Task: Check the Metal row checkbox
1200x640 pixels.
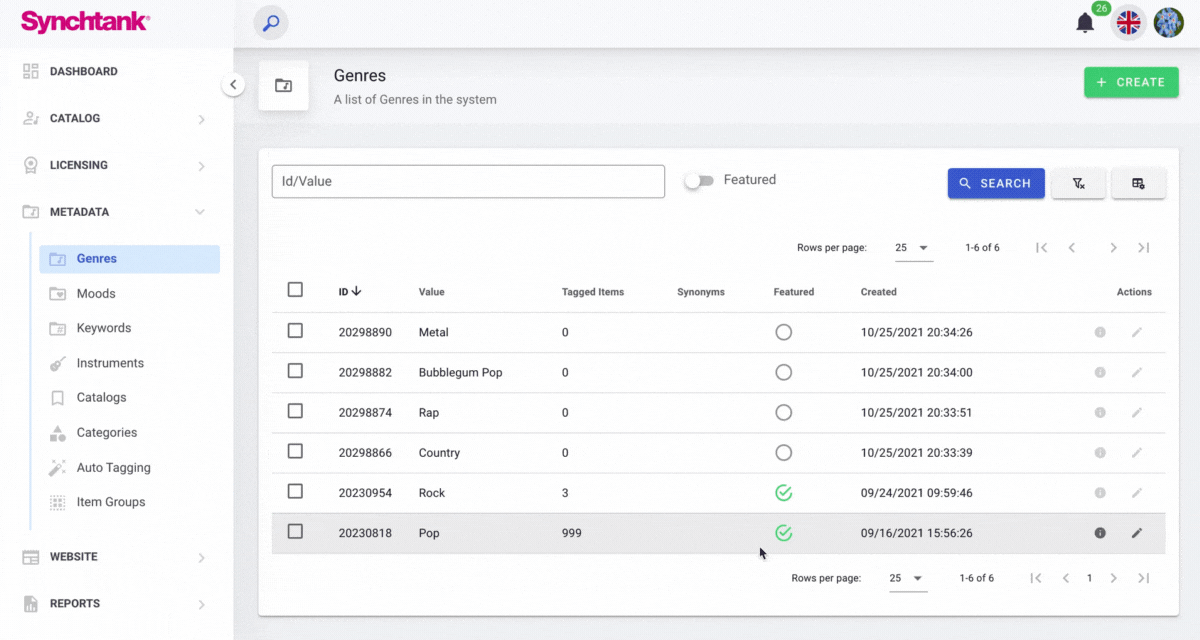Action: coord(295,331)
